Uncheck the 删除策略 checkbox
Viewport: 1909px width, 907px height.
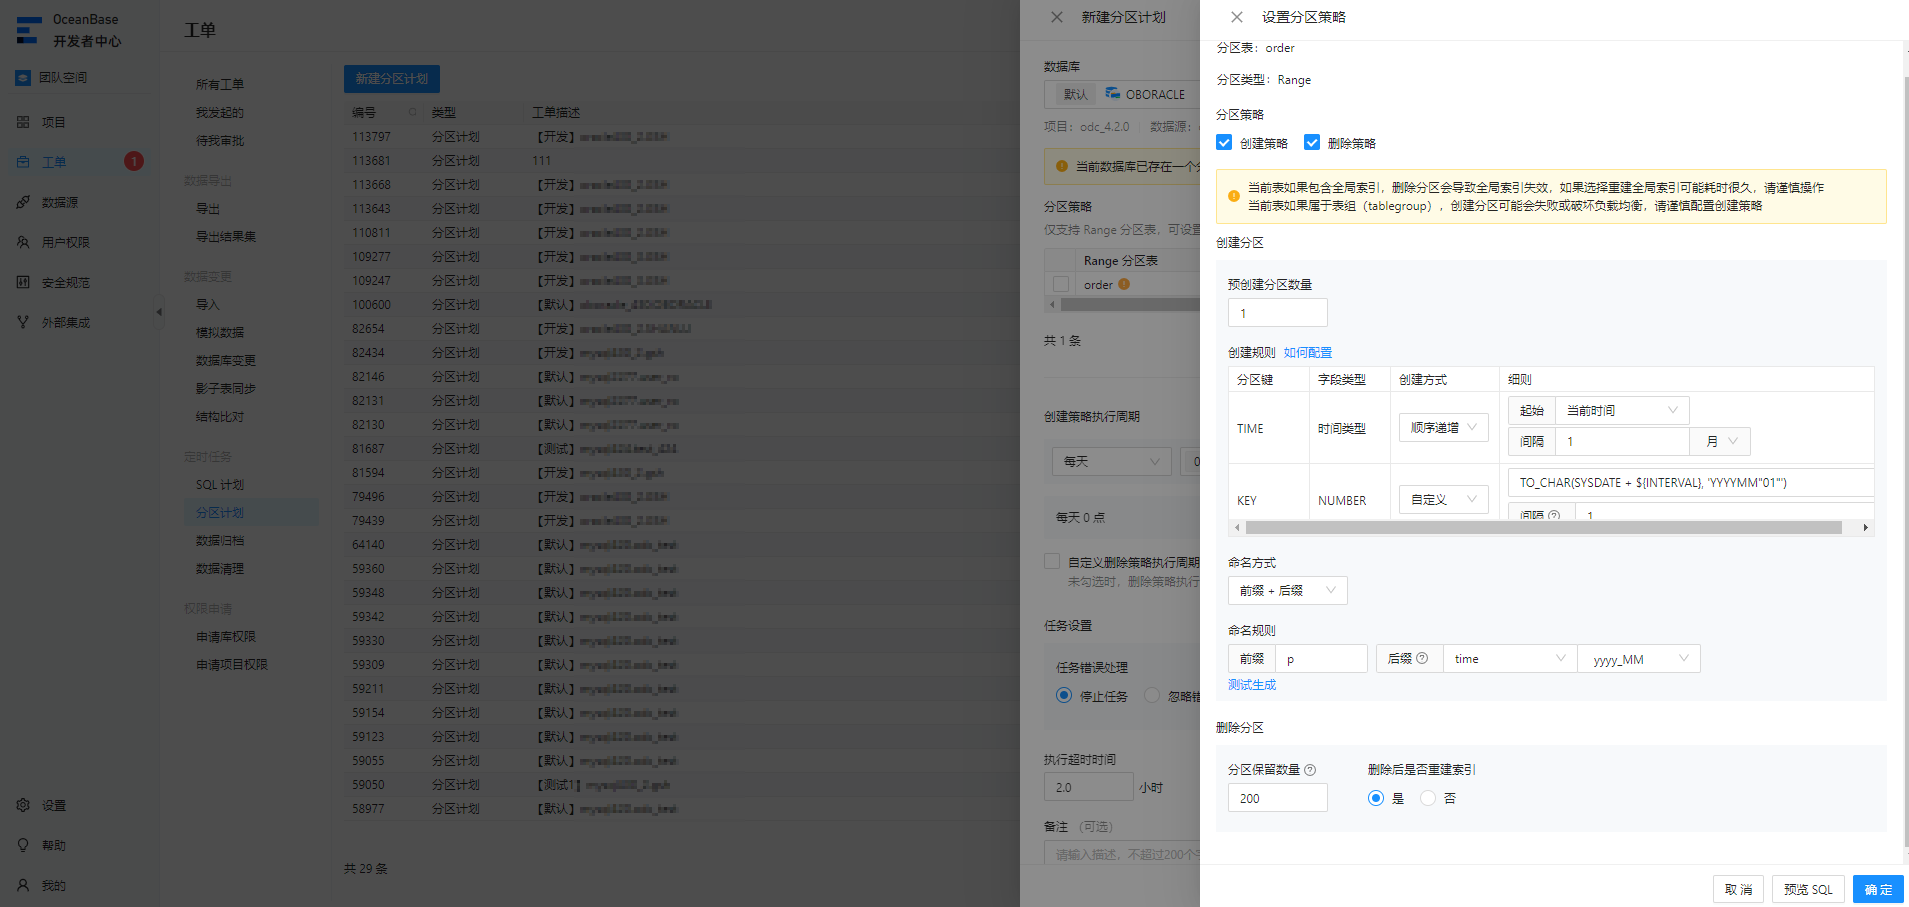click(1312, 142)
